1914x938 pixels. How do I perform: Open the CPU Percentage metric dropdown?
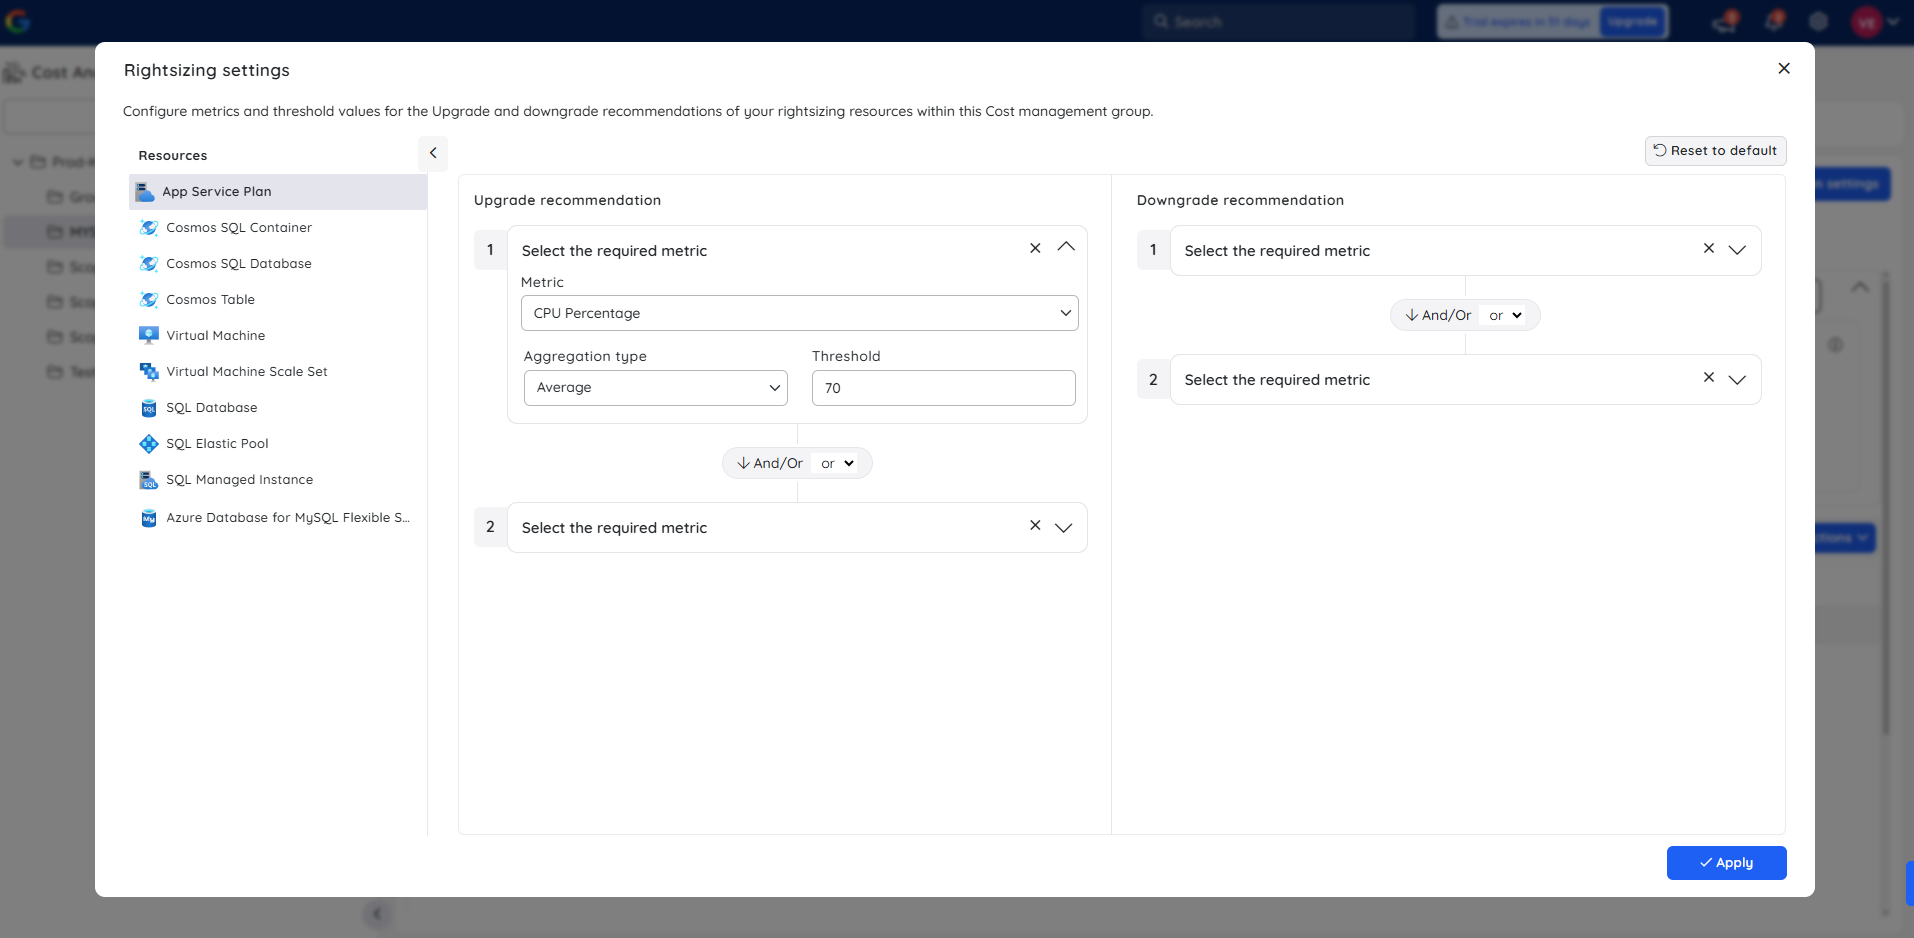click(x=800, y=313)
